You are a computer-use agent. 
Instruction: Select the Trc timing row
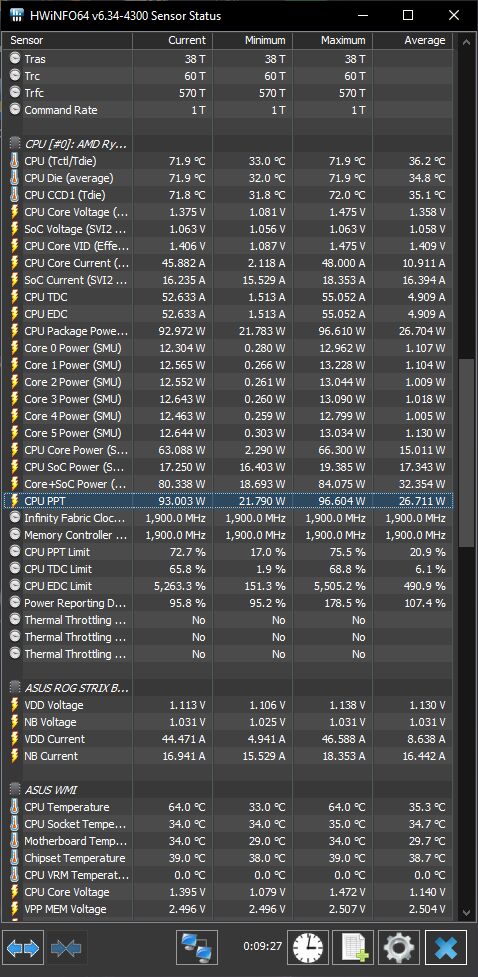pyautogui.click(x=228, y=76)
